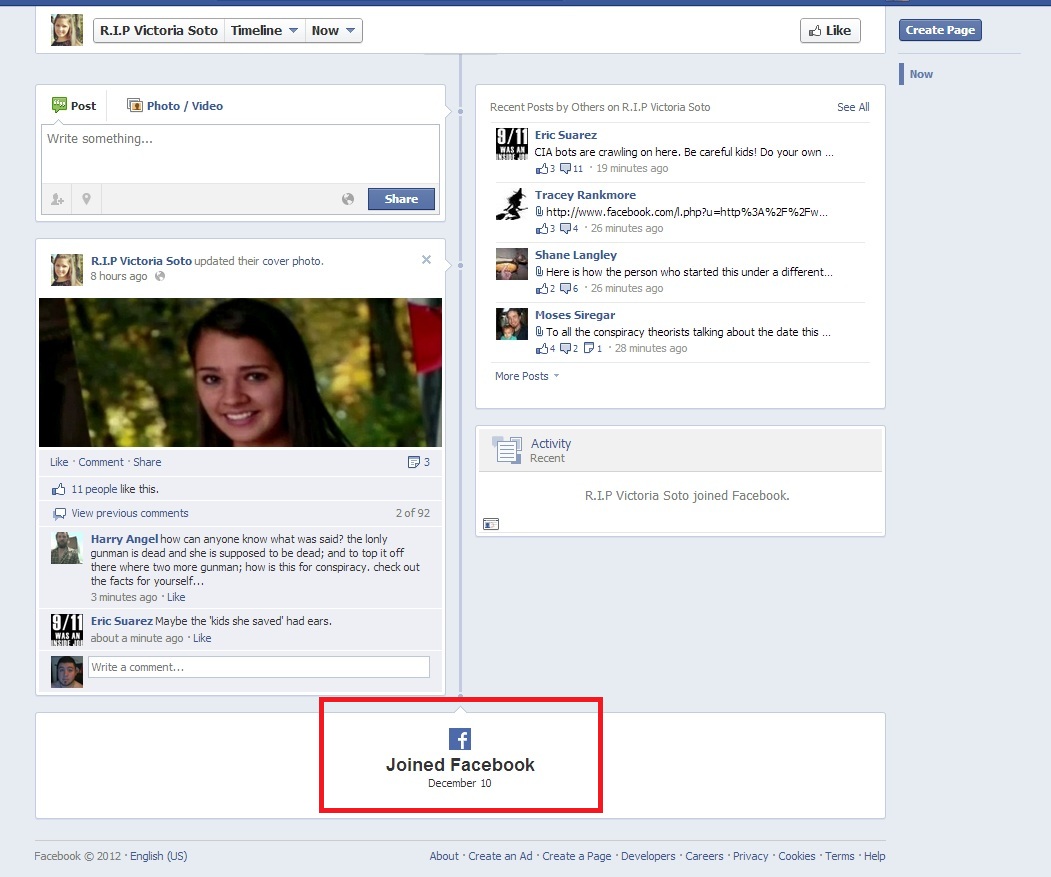Click Tracey Rankmore's witch avatar
Screen dimensions: 1051x877
[x=512, y=204]
